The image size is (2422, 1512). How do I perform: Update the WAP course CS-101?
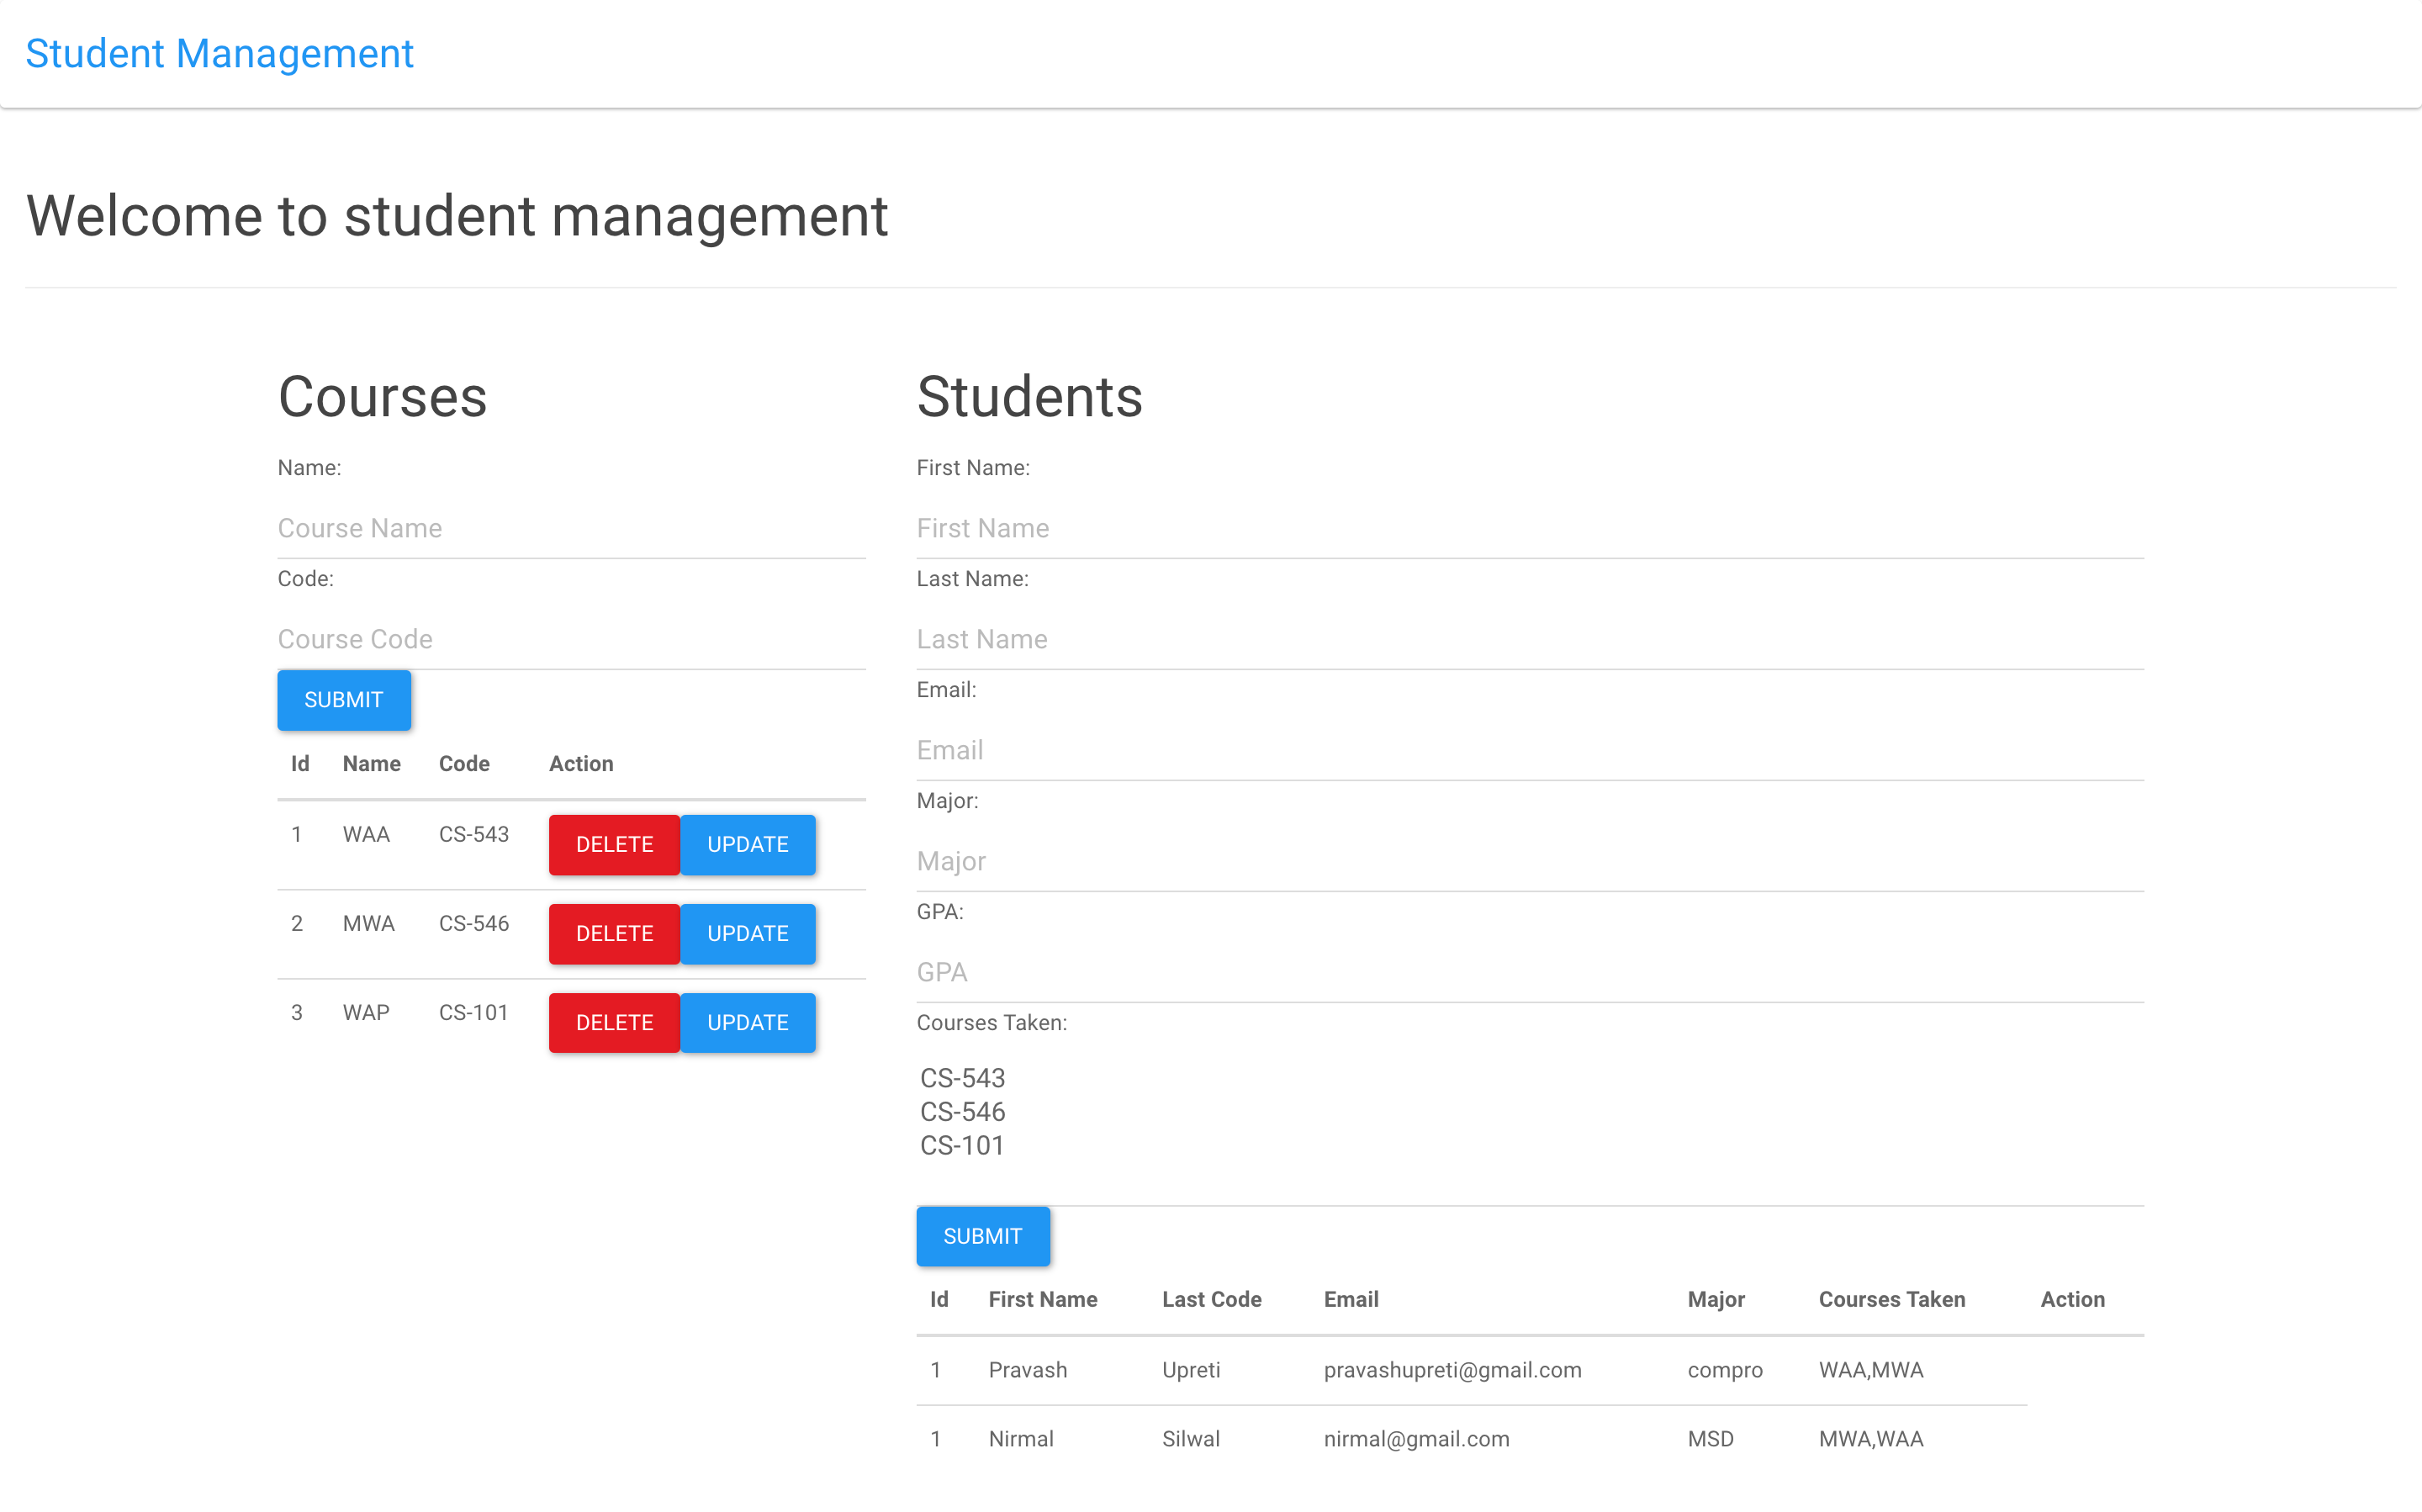pos(747,1023)
